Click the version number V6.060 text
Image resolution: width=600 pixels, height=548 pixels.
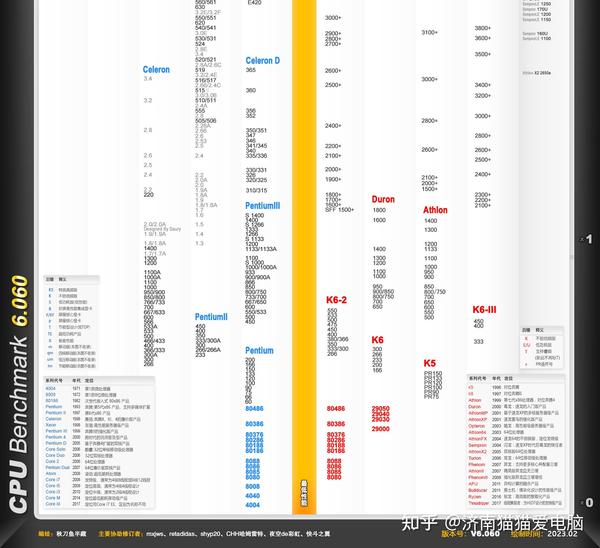tap(485, 534)
